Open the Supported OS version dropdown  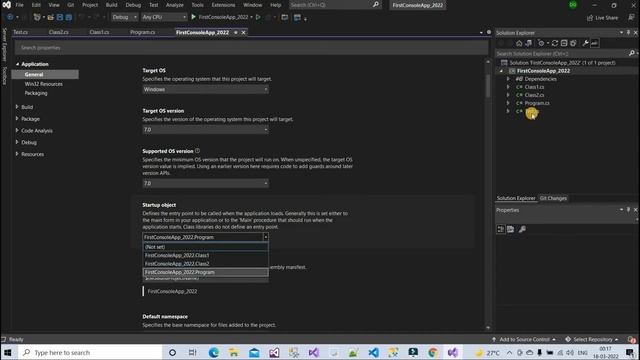(205, 183)
